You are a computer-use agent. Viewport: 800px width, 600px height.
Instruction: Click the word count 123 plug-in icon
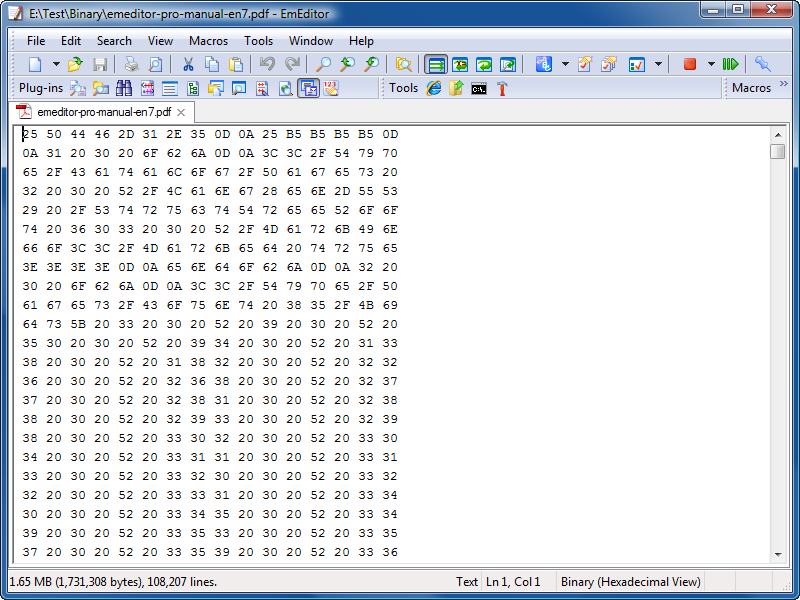331,88
